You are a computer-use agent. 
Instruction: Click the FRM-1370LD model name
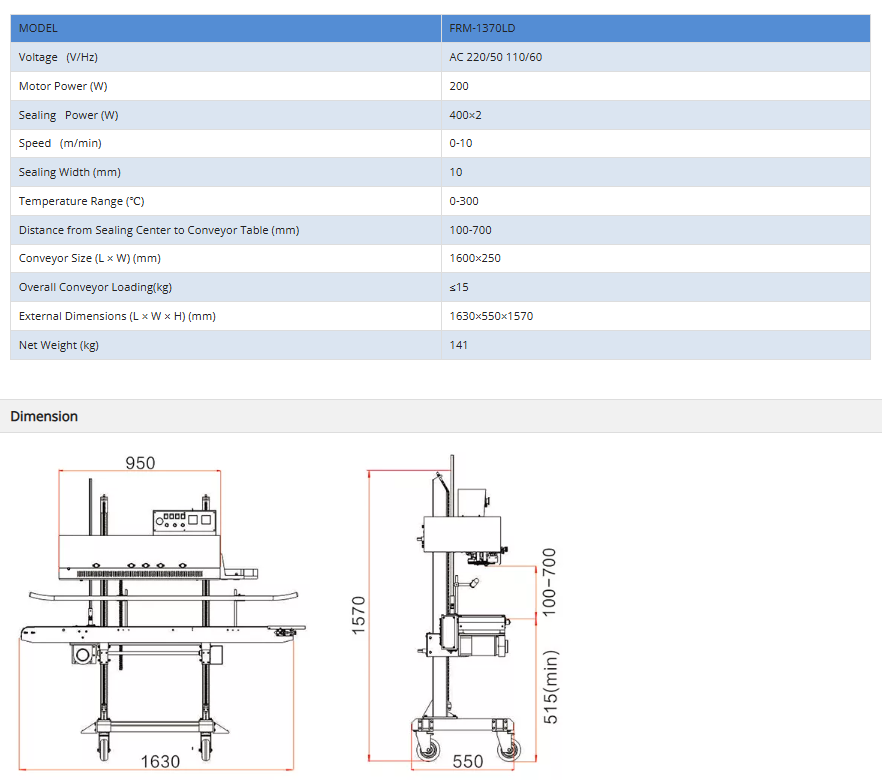[x=482, y=28]
